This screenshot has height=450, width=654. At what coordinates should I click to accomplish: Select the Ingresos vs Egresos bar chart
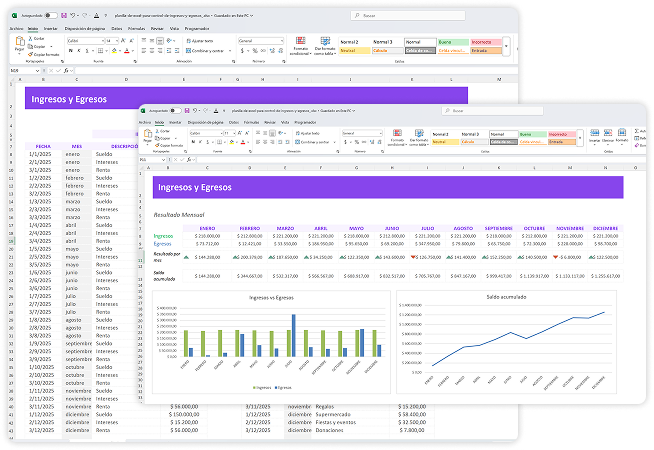271,342
